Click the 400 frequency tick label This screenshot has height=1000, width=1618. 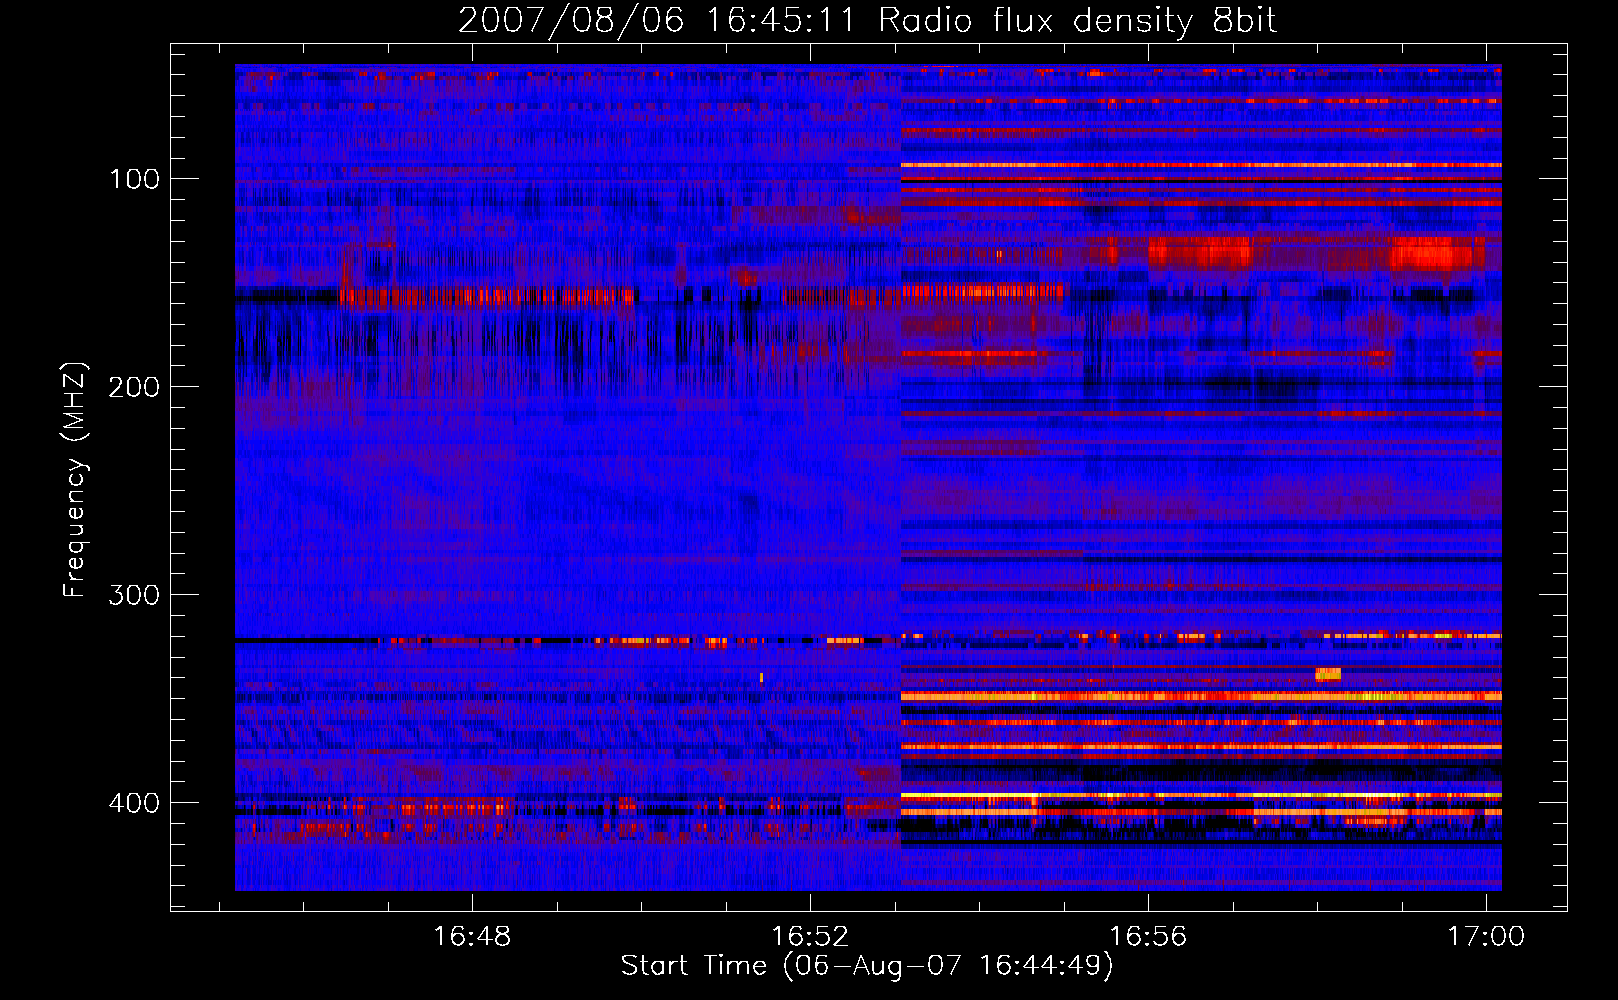coord(134,803)
